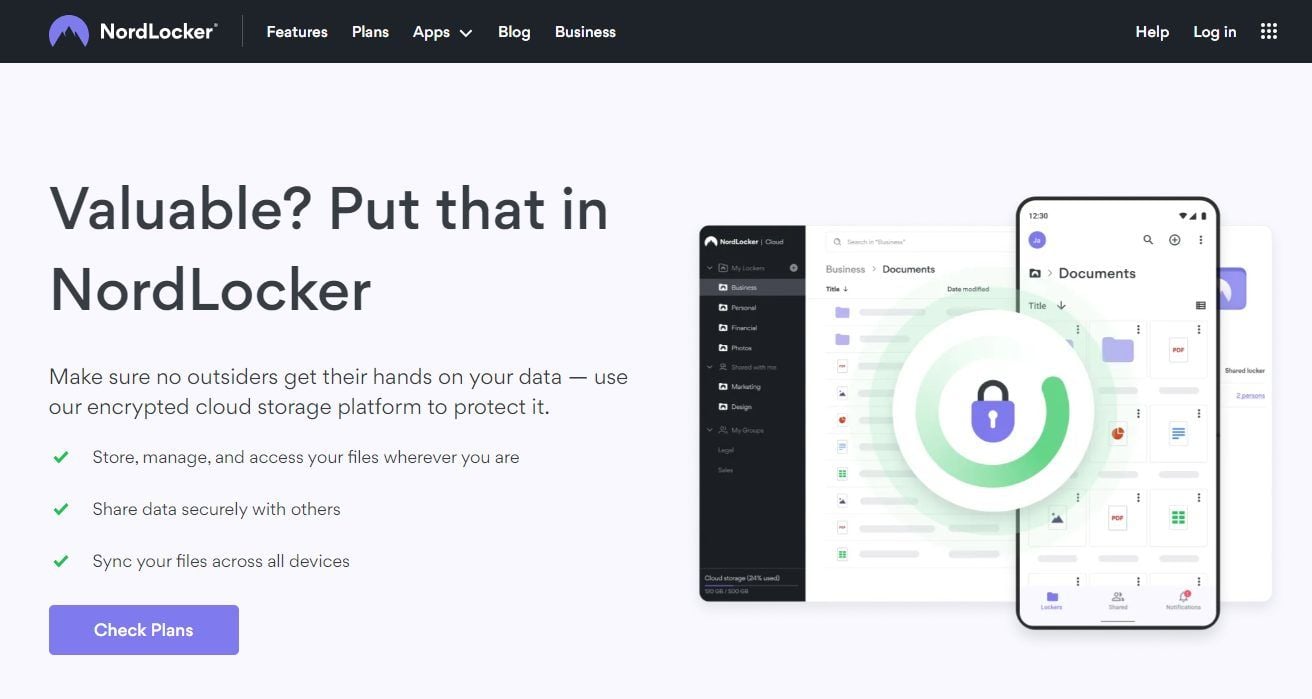Image resolution: width=1312 pixels, height=699 pixels.
Task: Open the image file tile on the phone
Action: [1056, 518]
